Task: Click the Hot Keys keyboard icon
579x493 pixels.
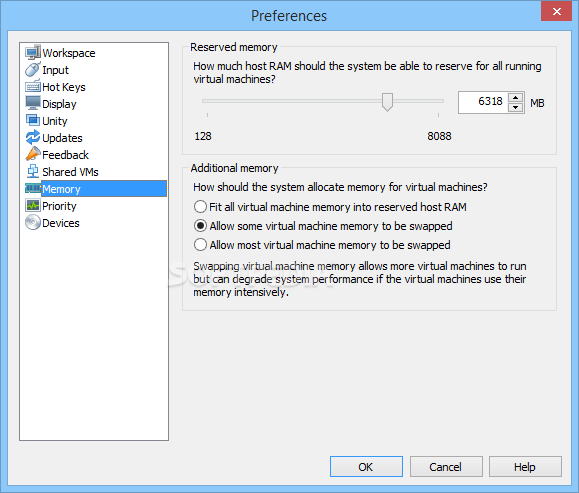Action: [33, 86]
